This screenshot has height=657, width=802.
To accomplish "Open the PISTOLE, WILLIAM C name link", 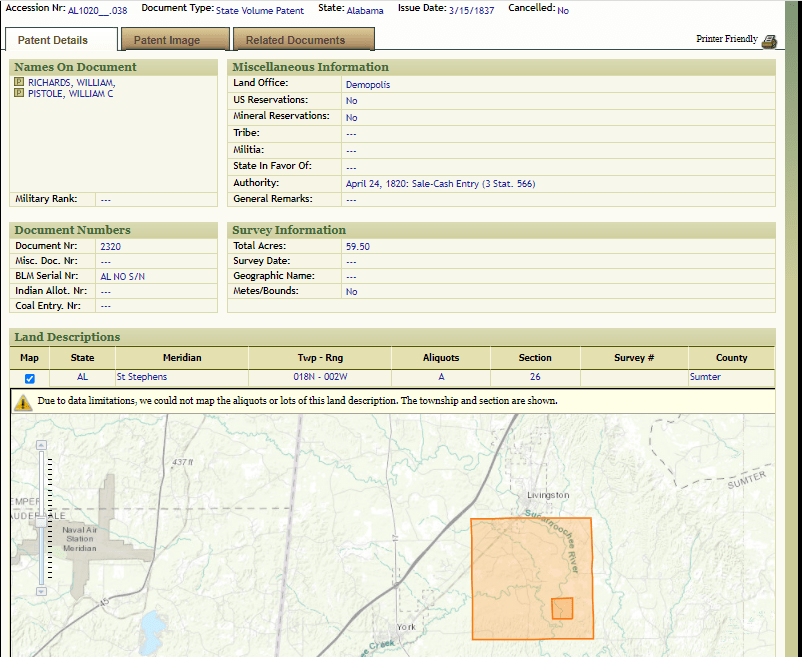I will click(70, 94).
